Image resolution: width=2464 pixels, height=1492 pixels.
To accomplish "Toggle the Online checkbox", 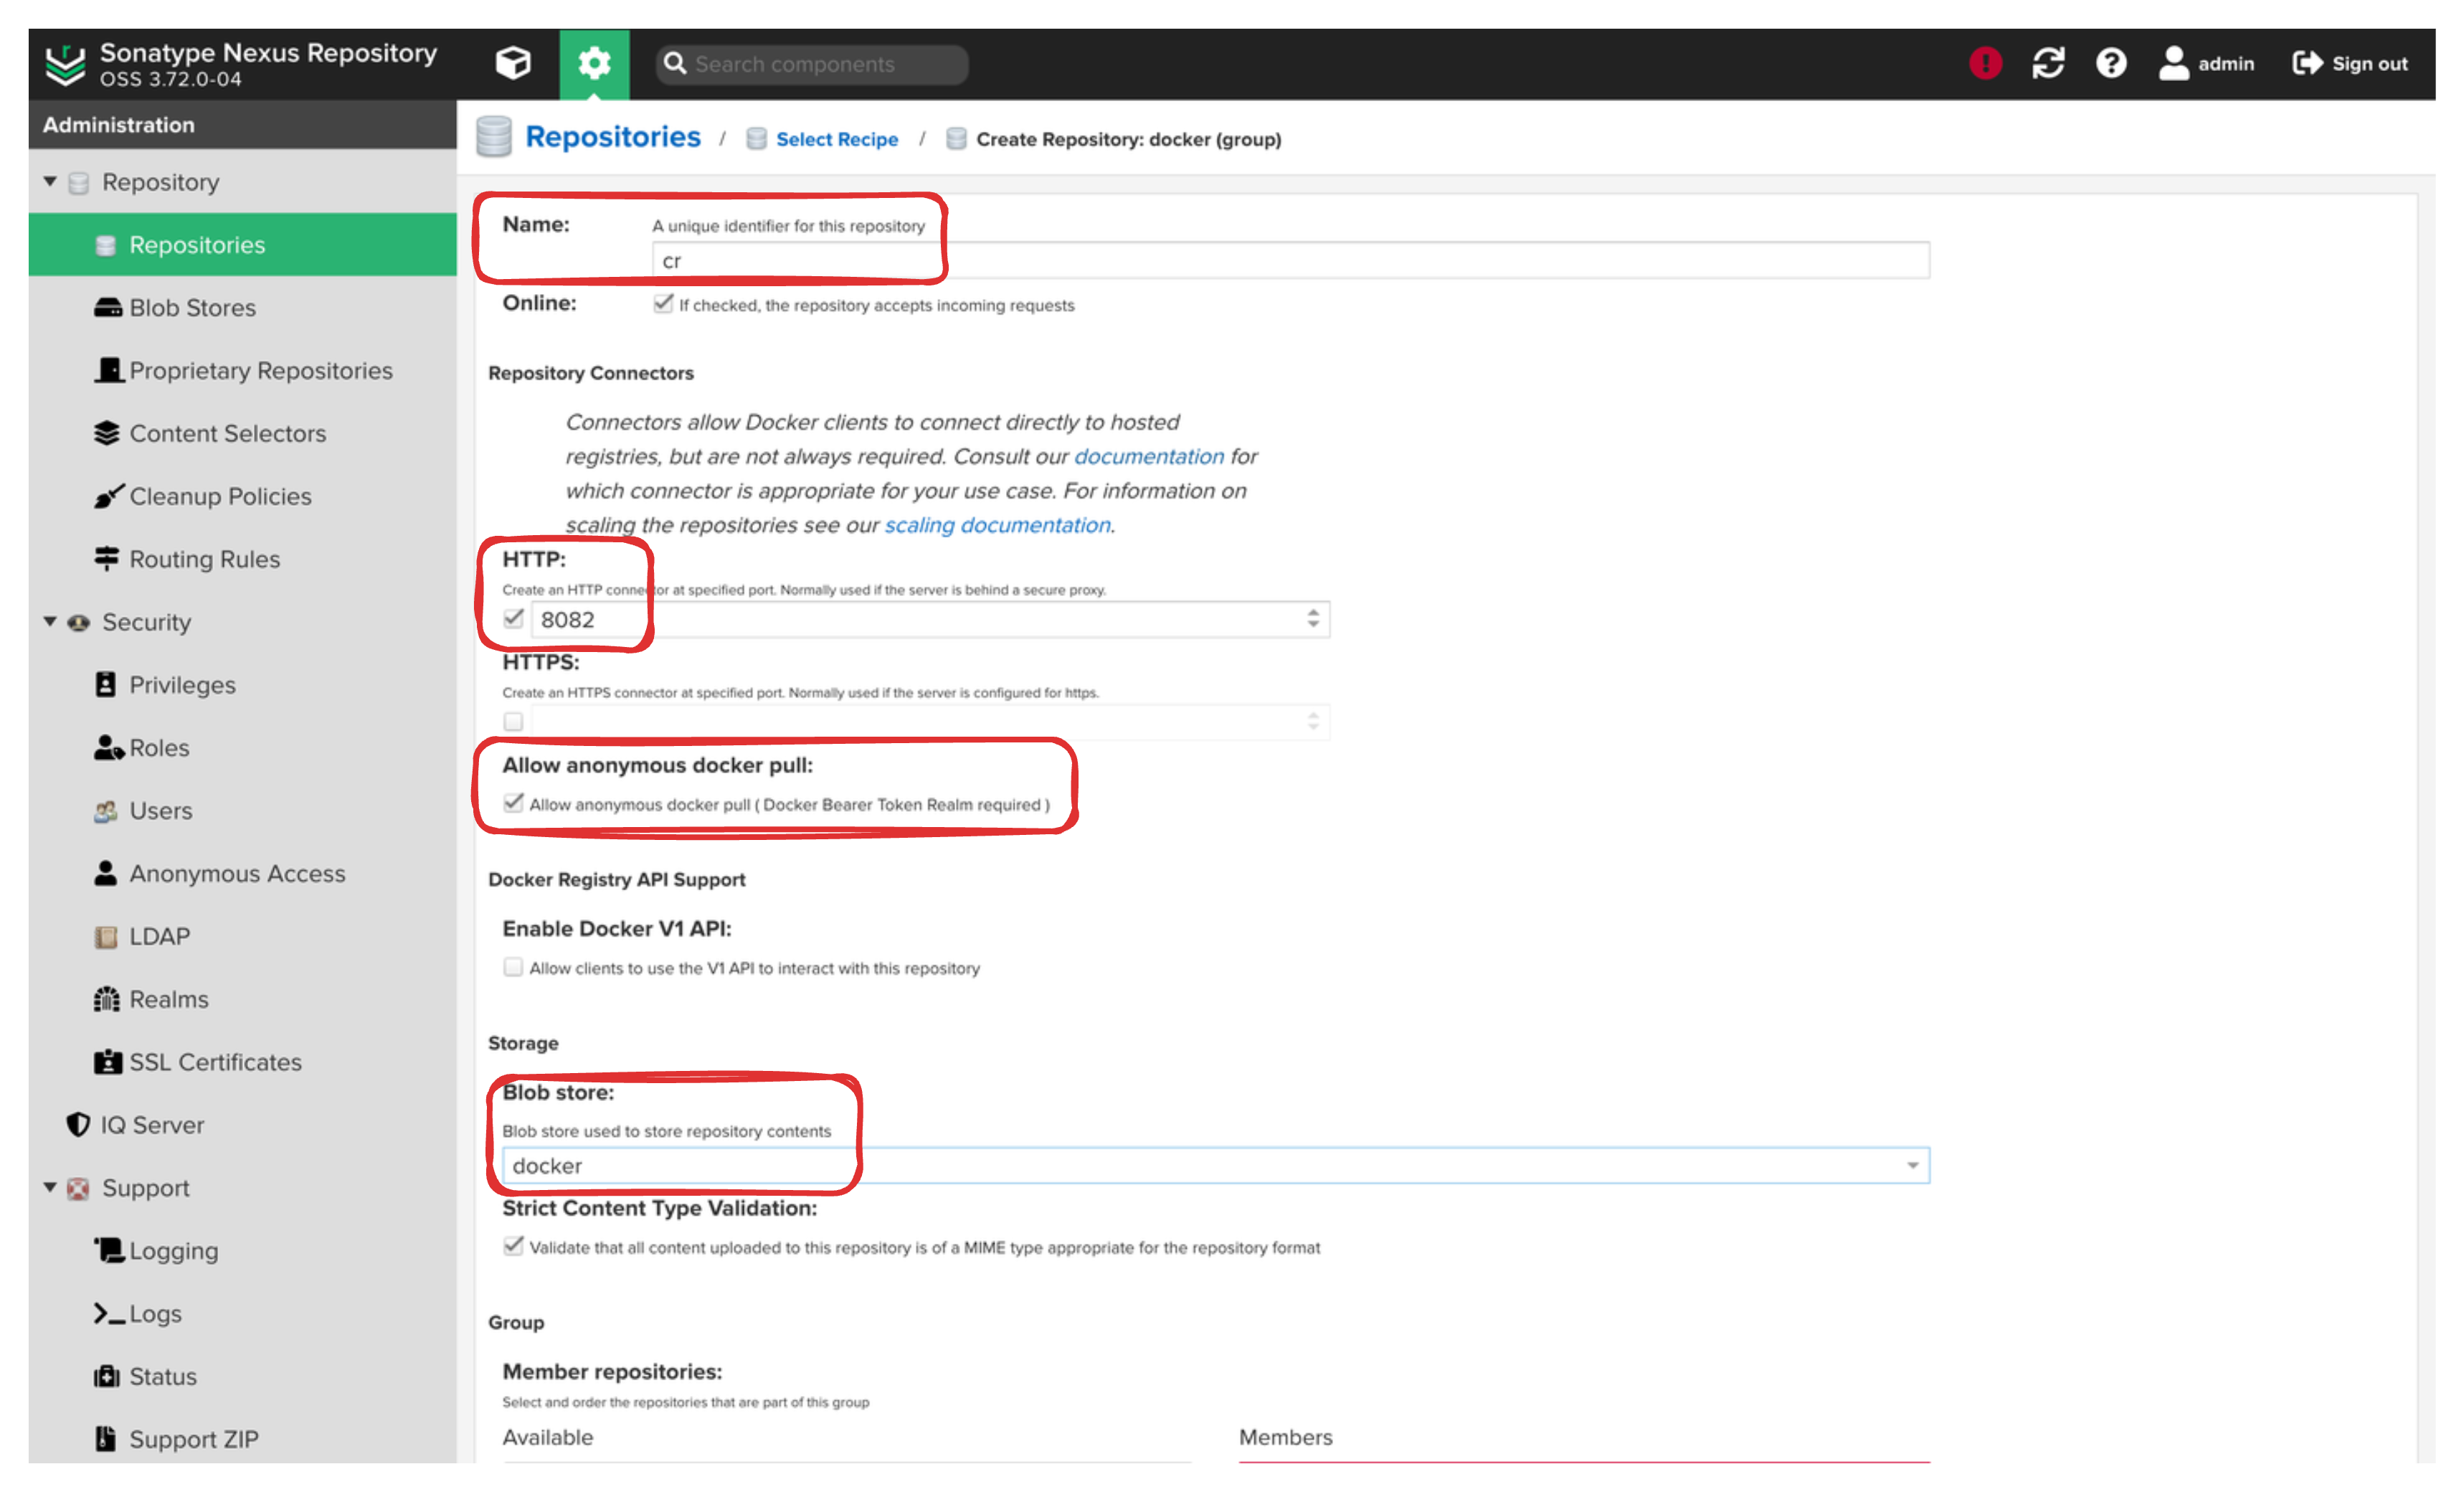I will 663,303.
